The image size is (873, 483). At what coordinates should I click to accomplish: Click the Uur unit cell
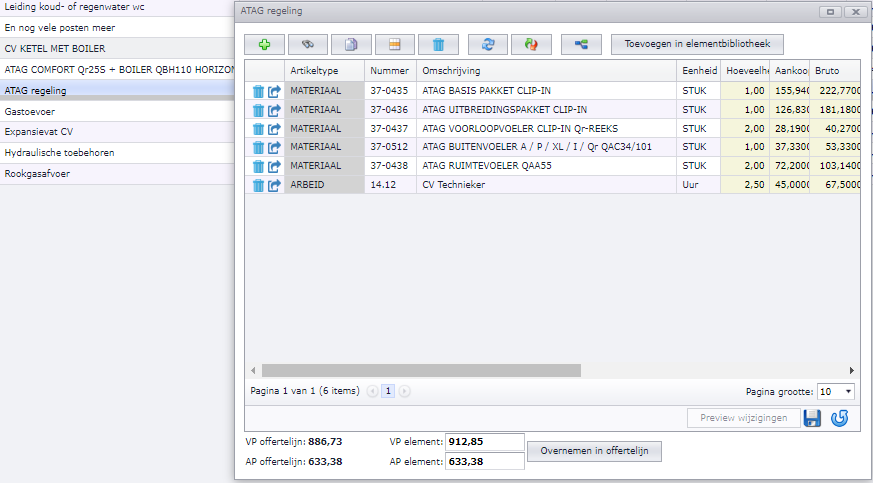click(x=699, y=185)
